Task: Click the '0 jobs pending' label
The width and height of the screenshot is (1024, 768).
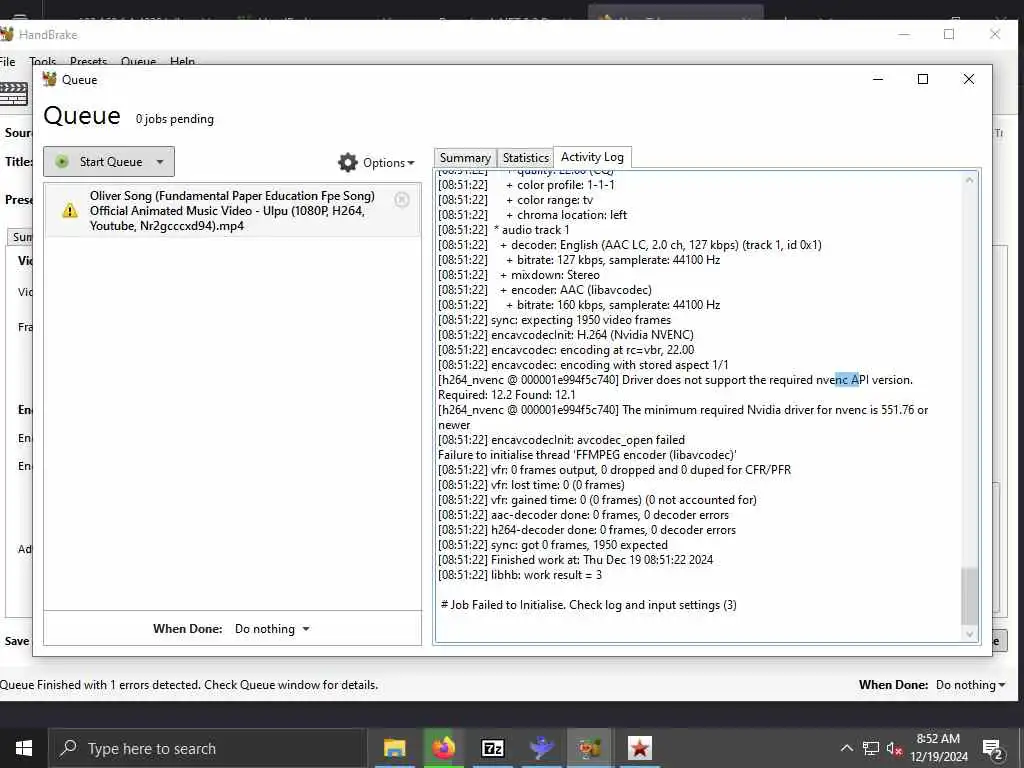Action: pos(174,119)
